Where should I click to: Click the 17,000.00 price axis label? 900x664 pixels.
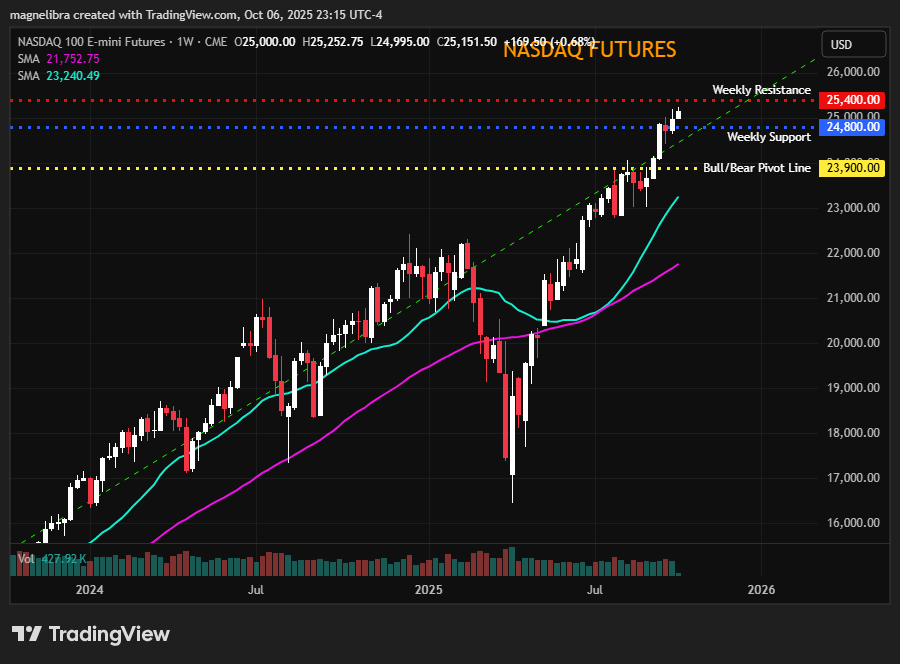(x=853, y=477)
